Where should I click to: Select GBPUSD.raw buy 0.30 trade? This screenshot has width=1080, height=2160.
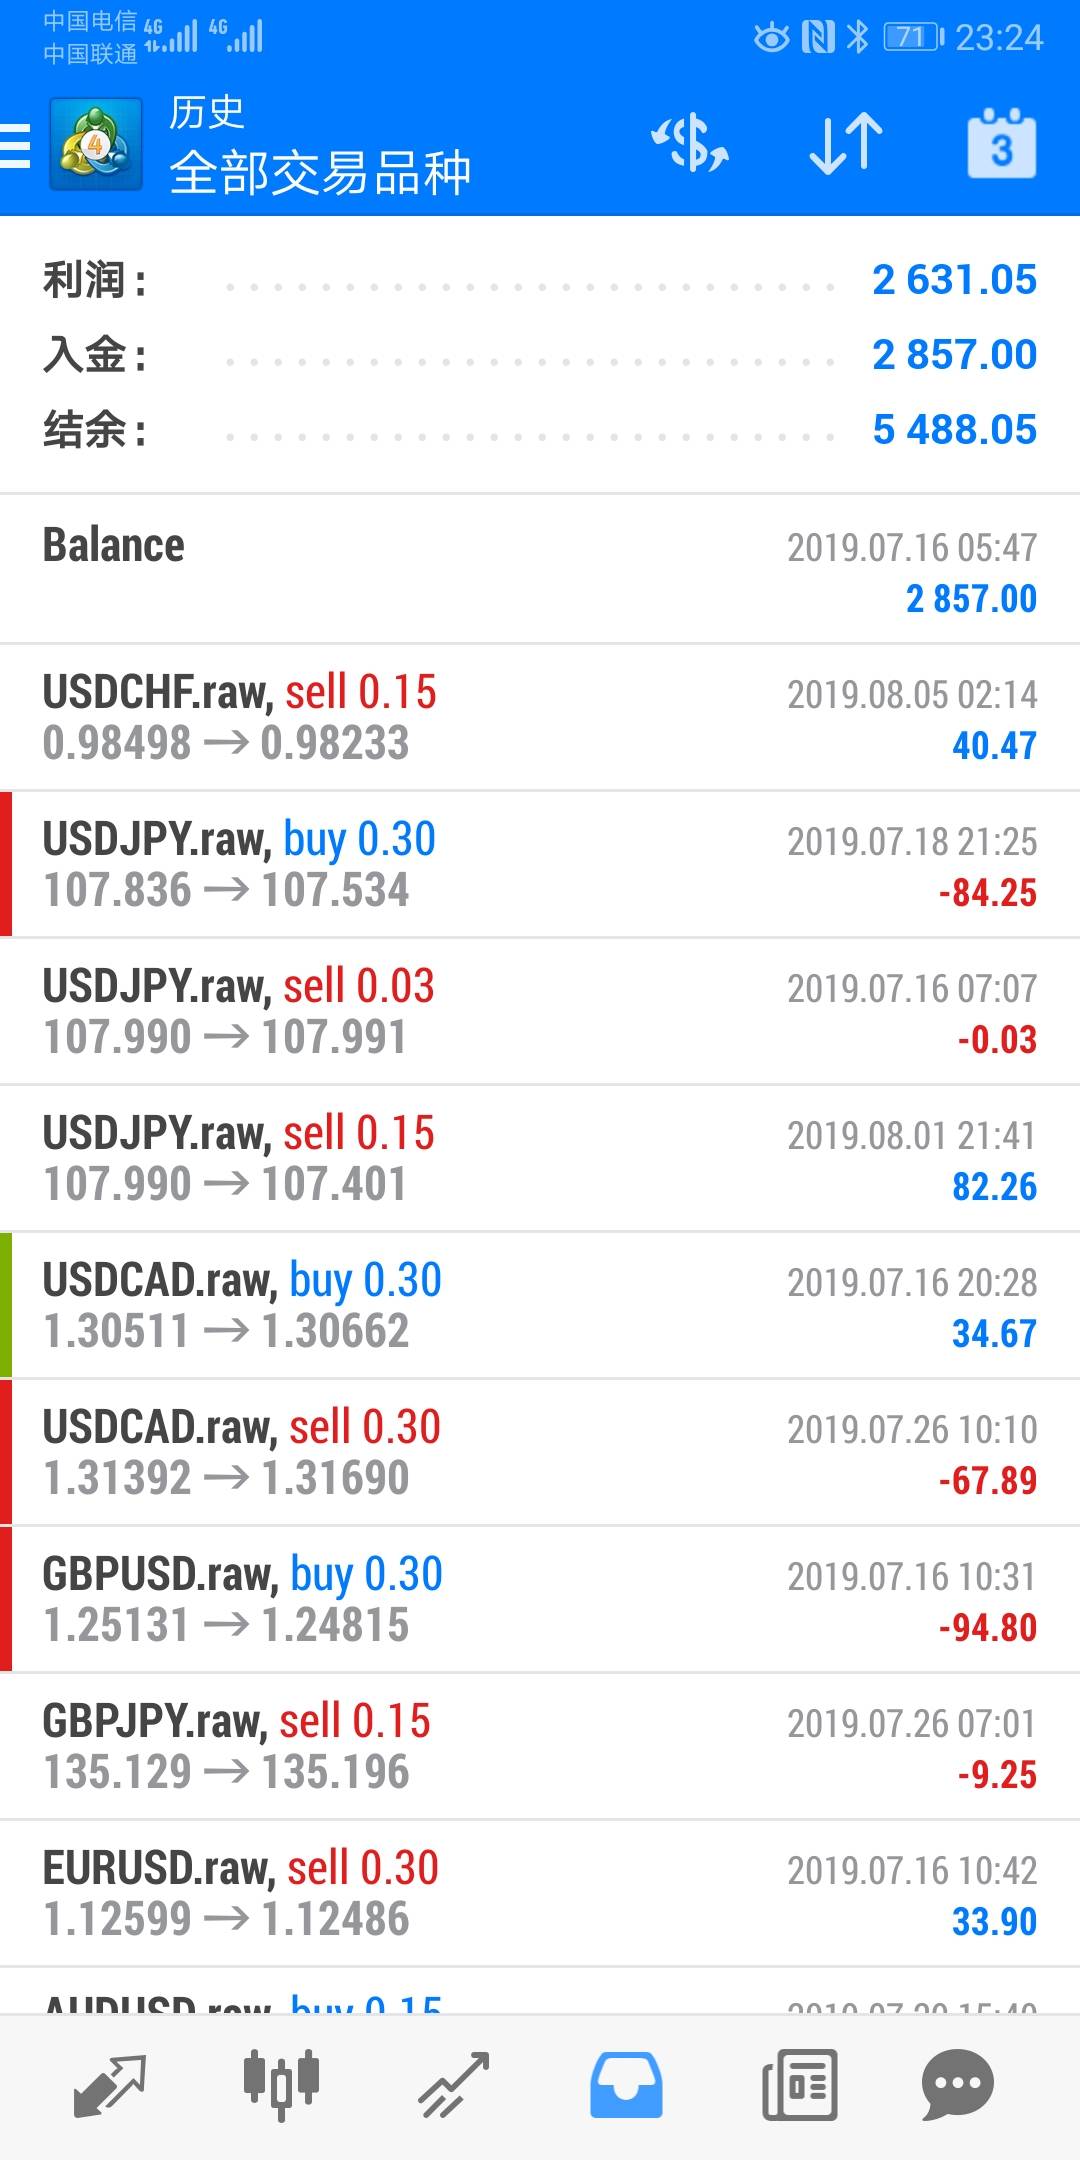point(540,1599)
